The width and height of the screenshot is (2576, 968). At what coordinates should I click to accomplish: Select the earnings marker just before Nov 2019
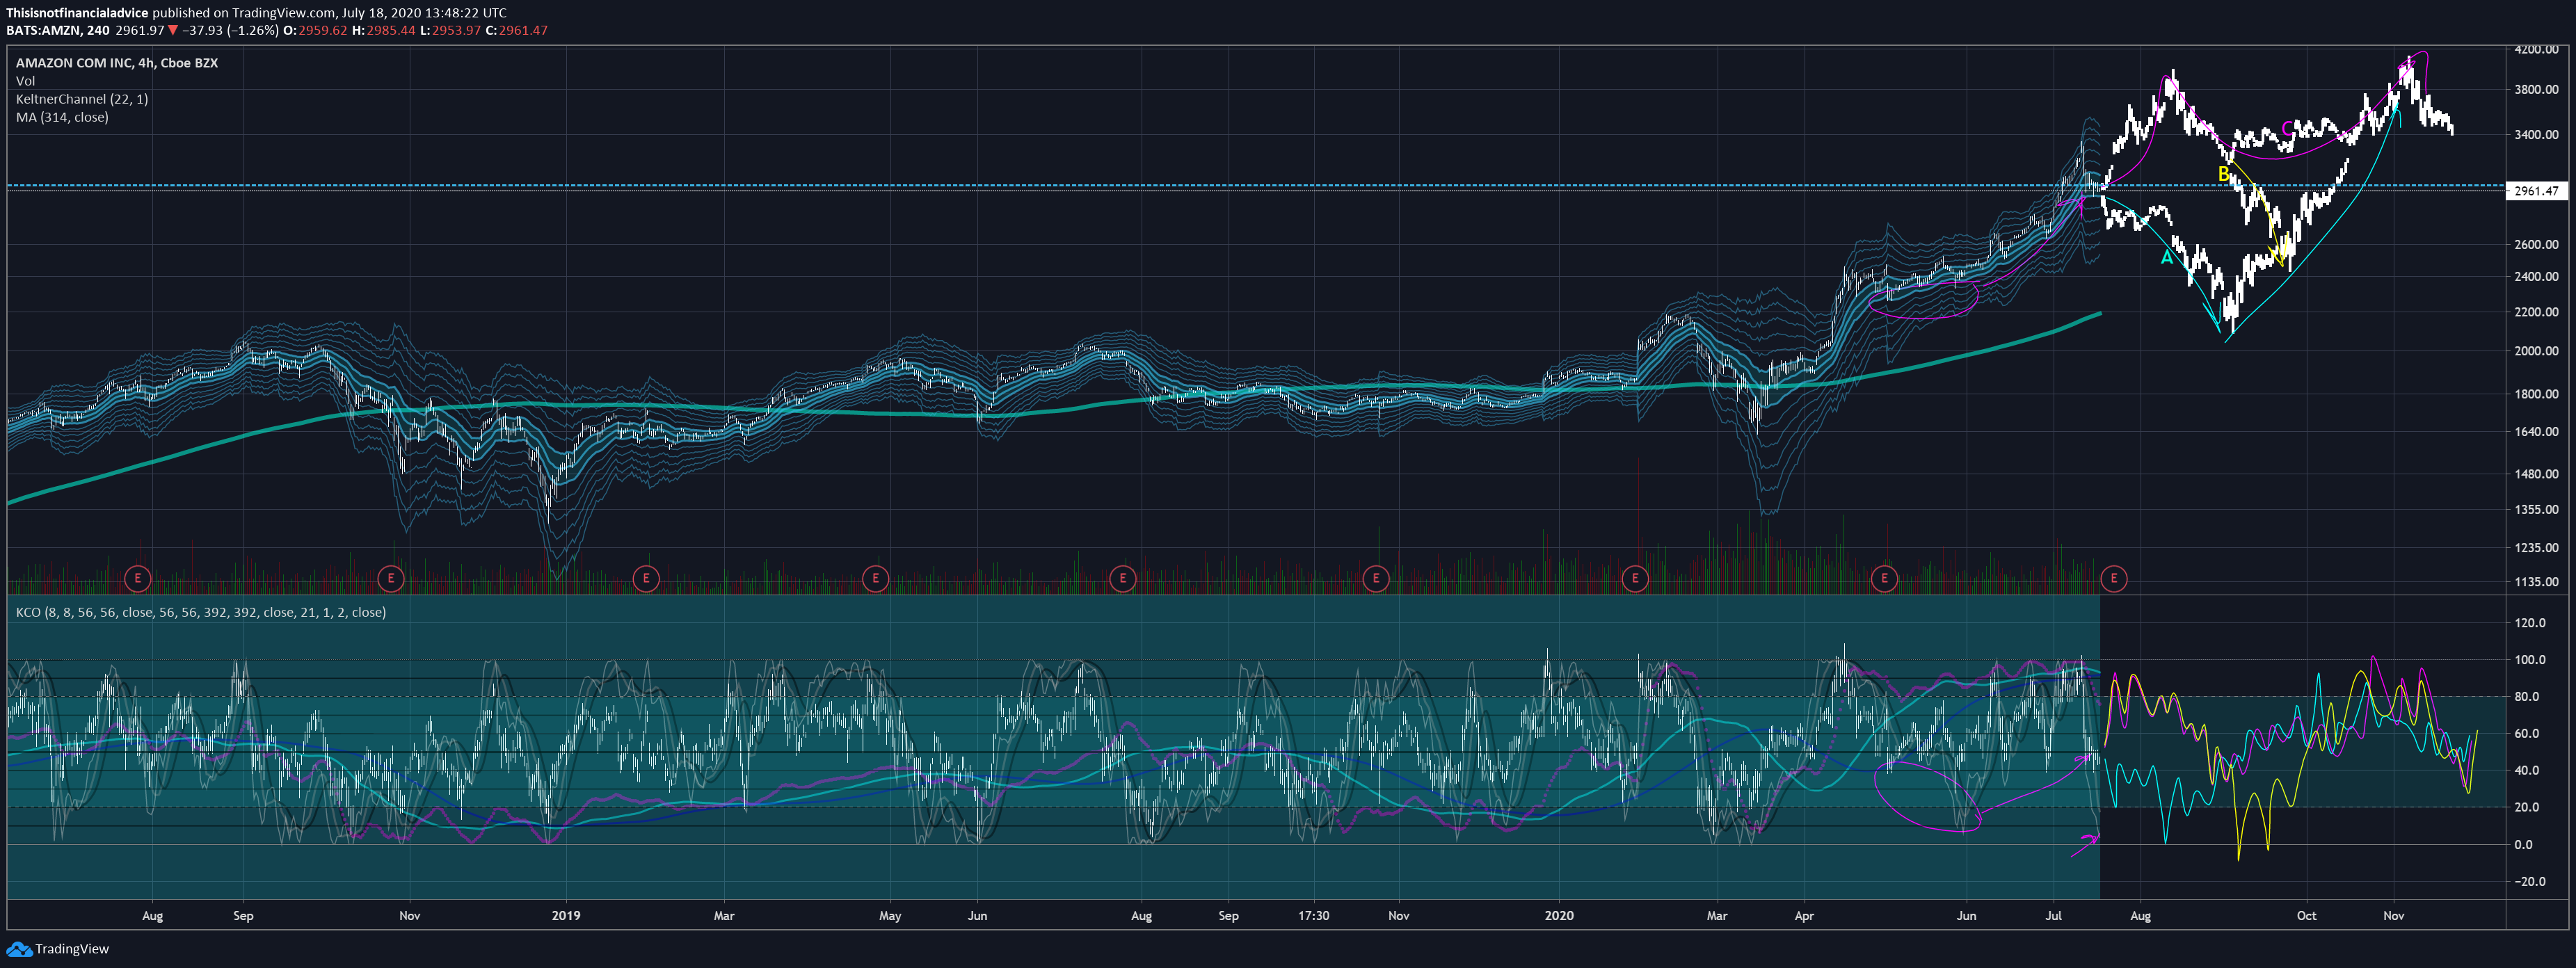point(1376,578)
